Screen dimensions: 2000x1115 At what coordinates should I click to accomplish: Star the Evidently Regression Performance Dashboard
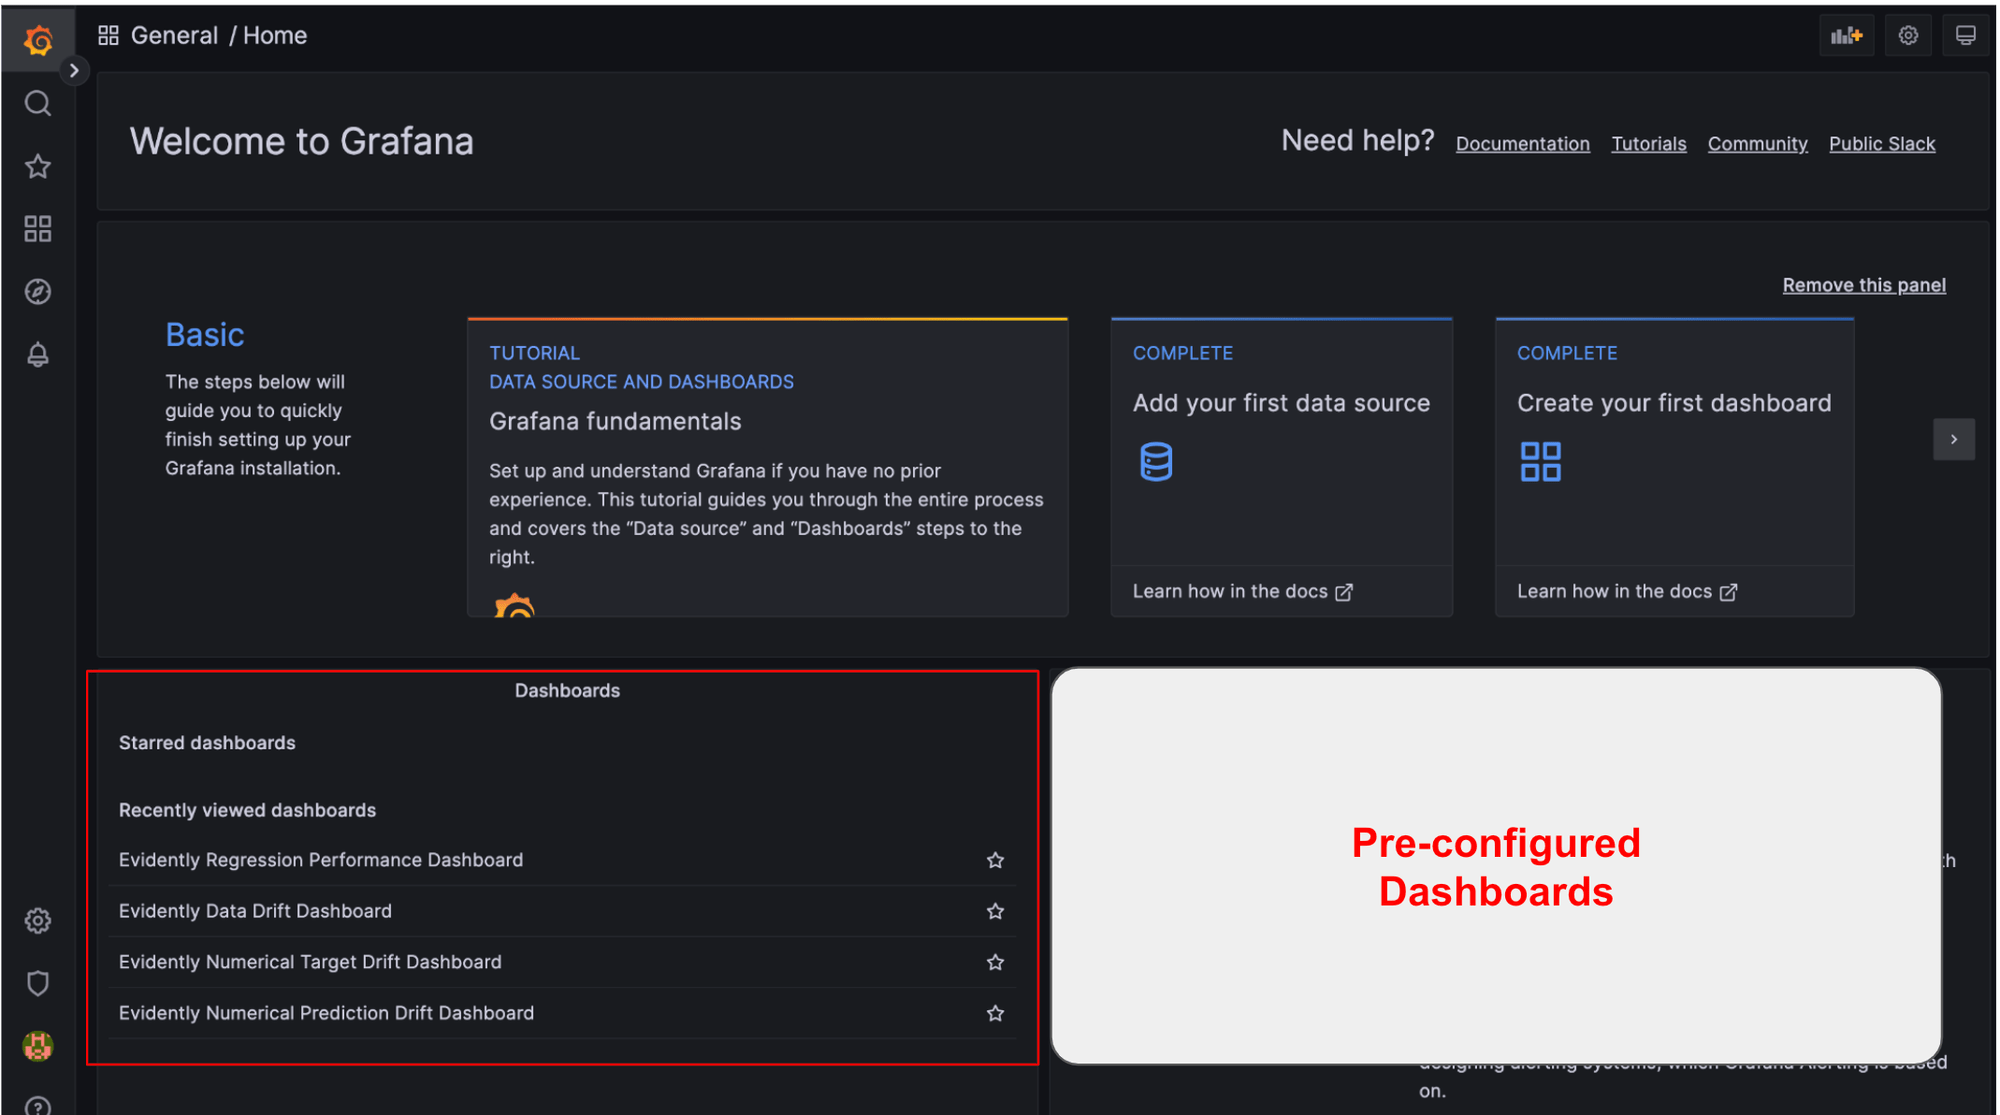coord(995,860)
